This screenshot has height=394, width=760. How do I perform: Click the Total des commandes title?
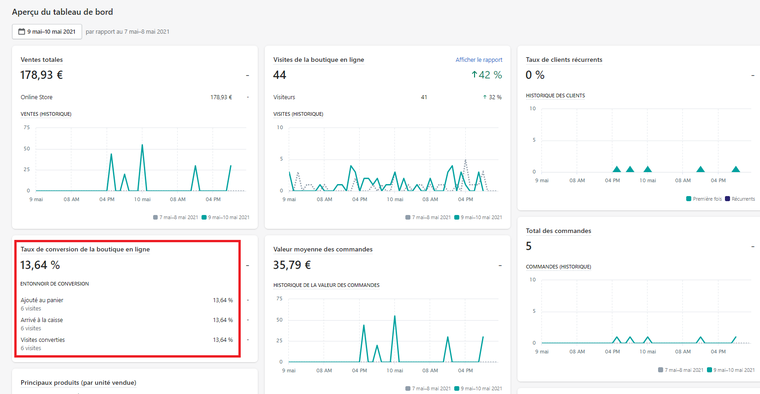tap(558, 231)
